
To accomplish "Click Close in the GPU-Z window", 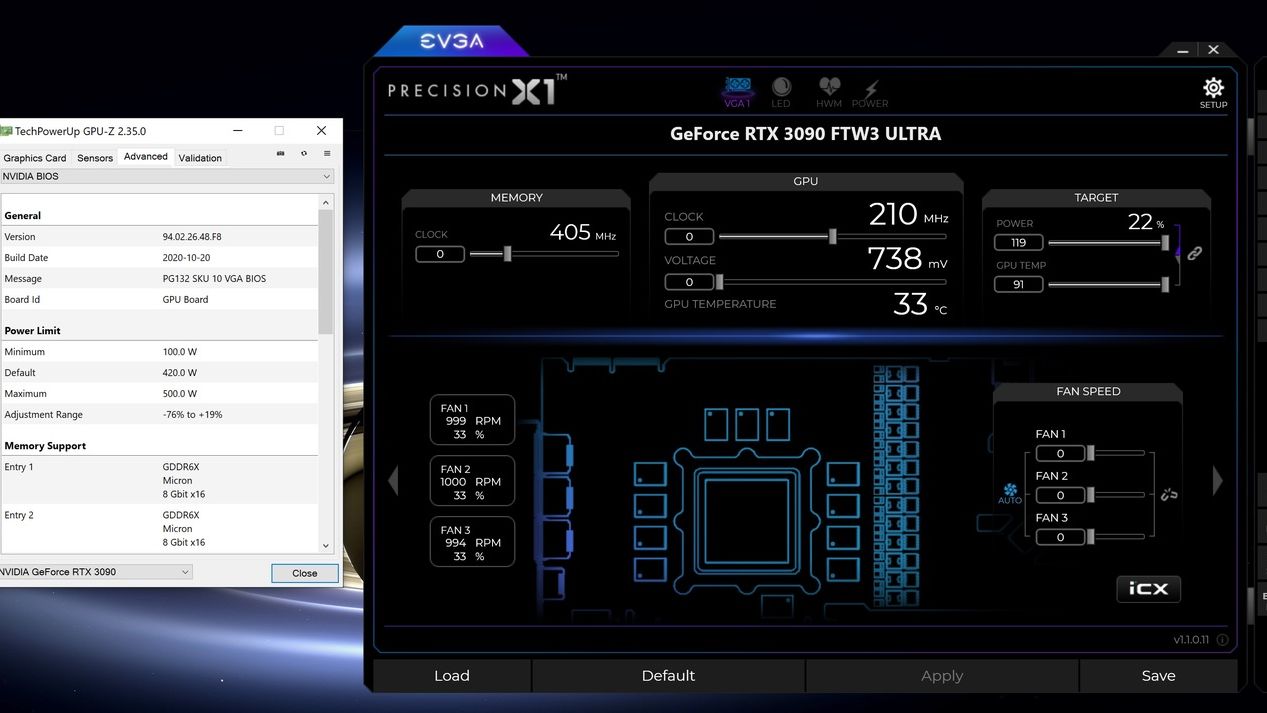I will (305, 573).
